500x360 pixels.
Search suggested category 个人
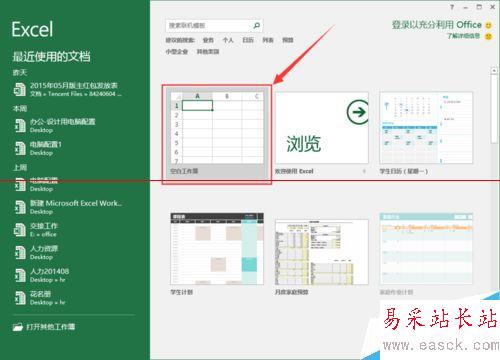tap(228, 40)
